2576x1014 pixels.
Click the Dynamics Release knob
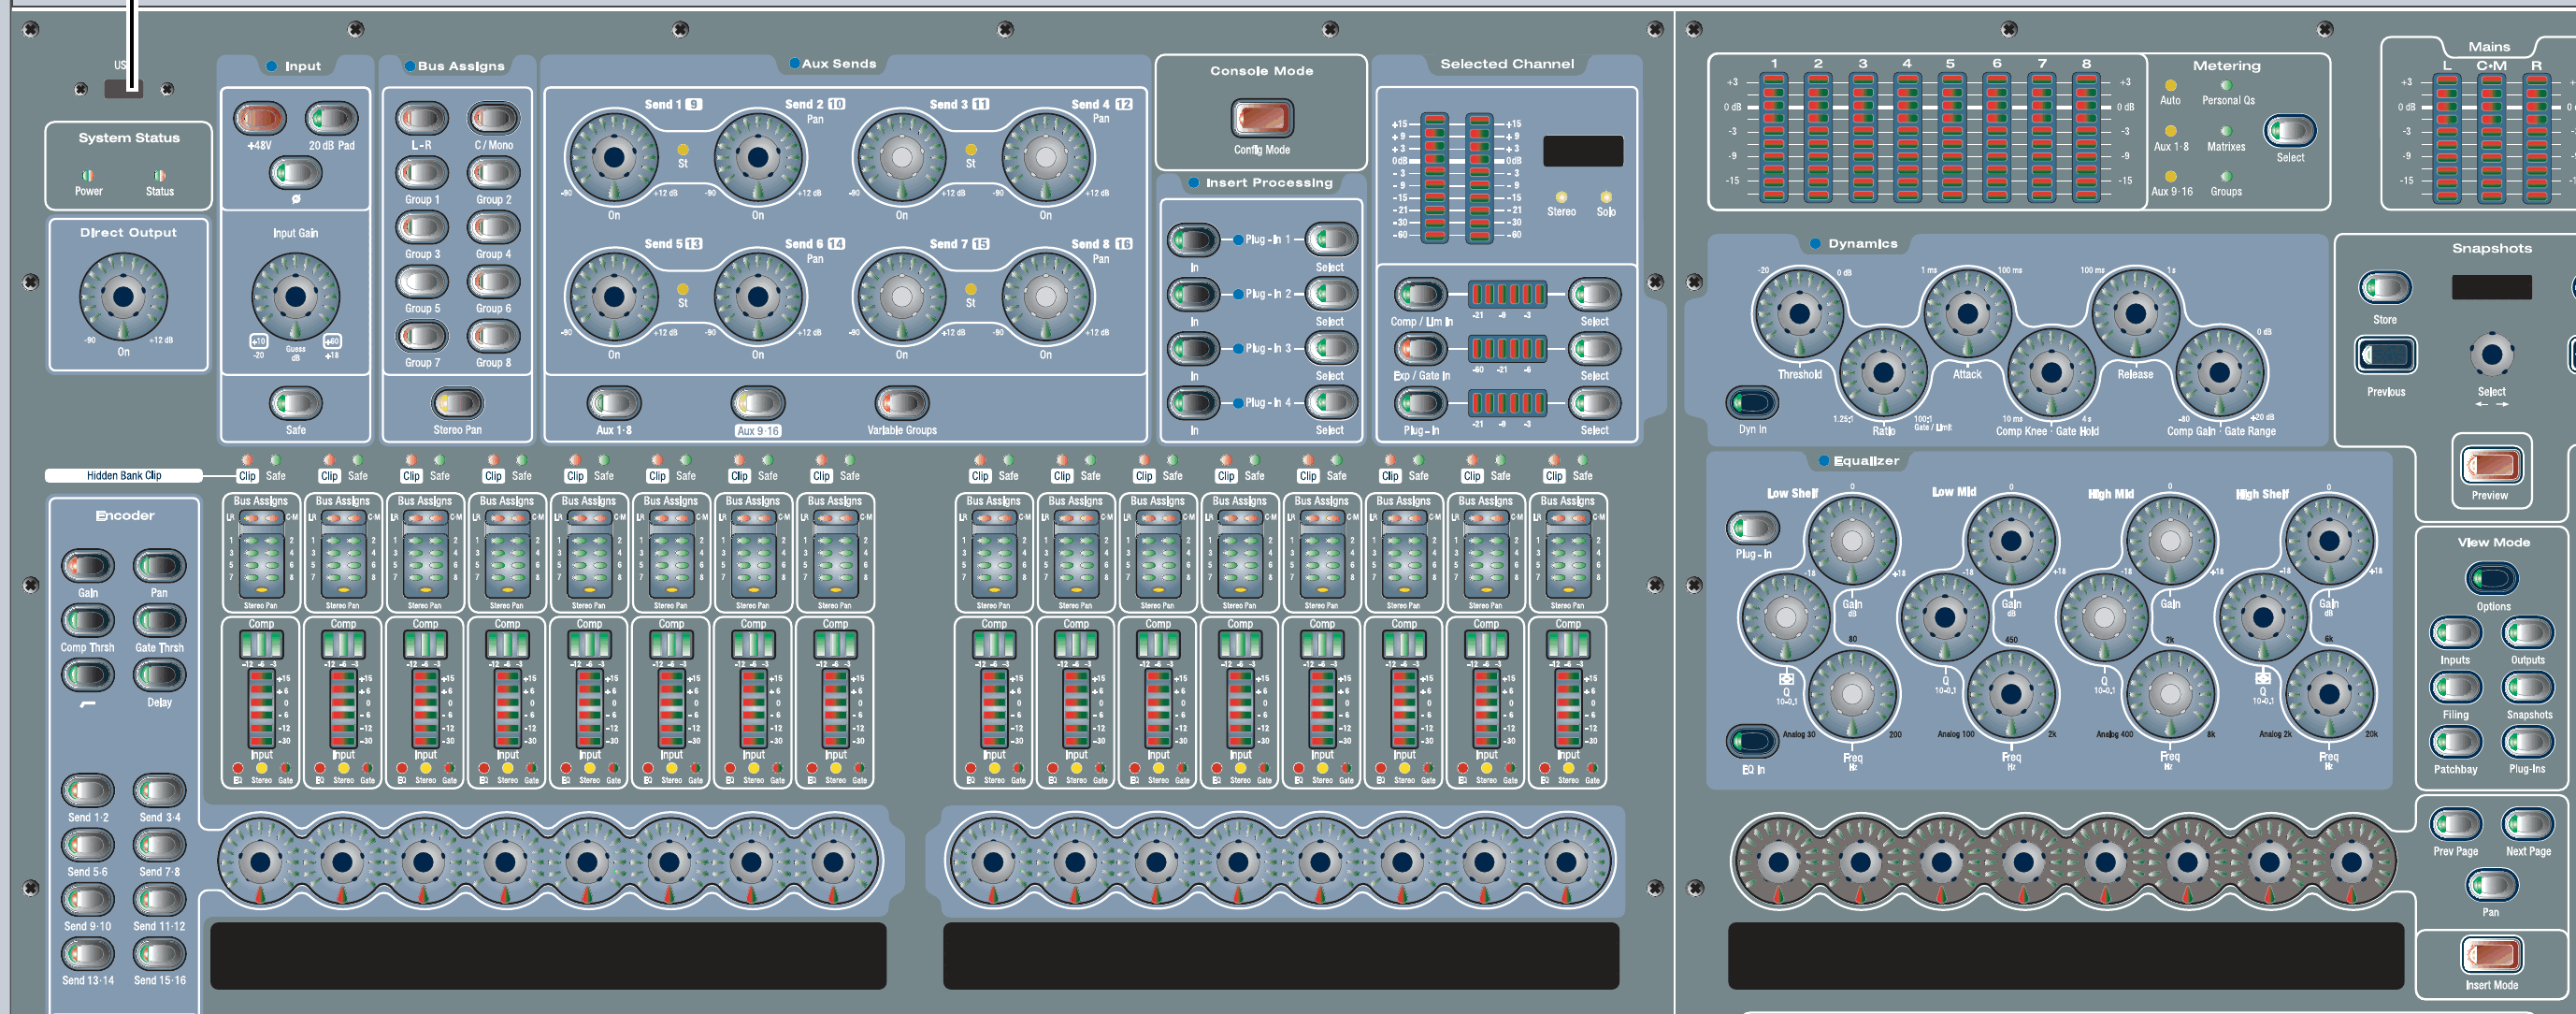[2135, 314]
